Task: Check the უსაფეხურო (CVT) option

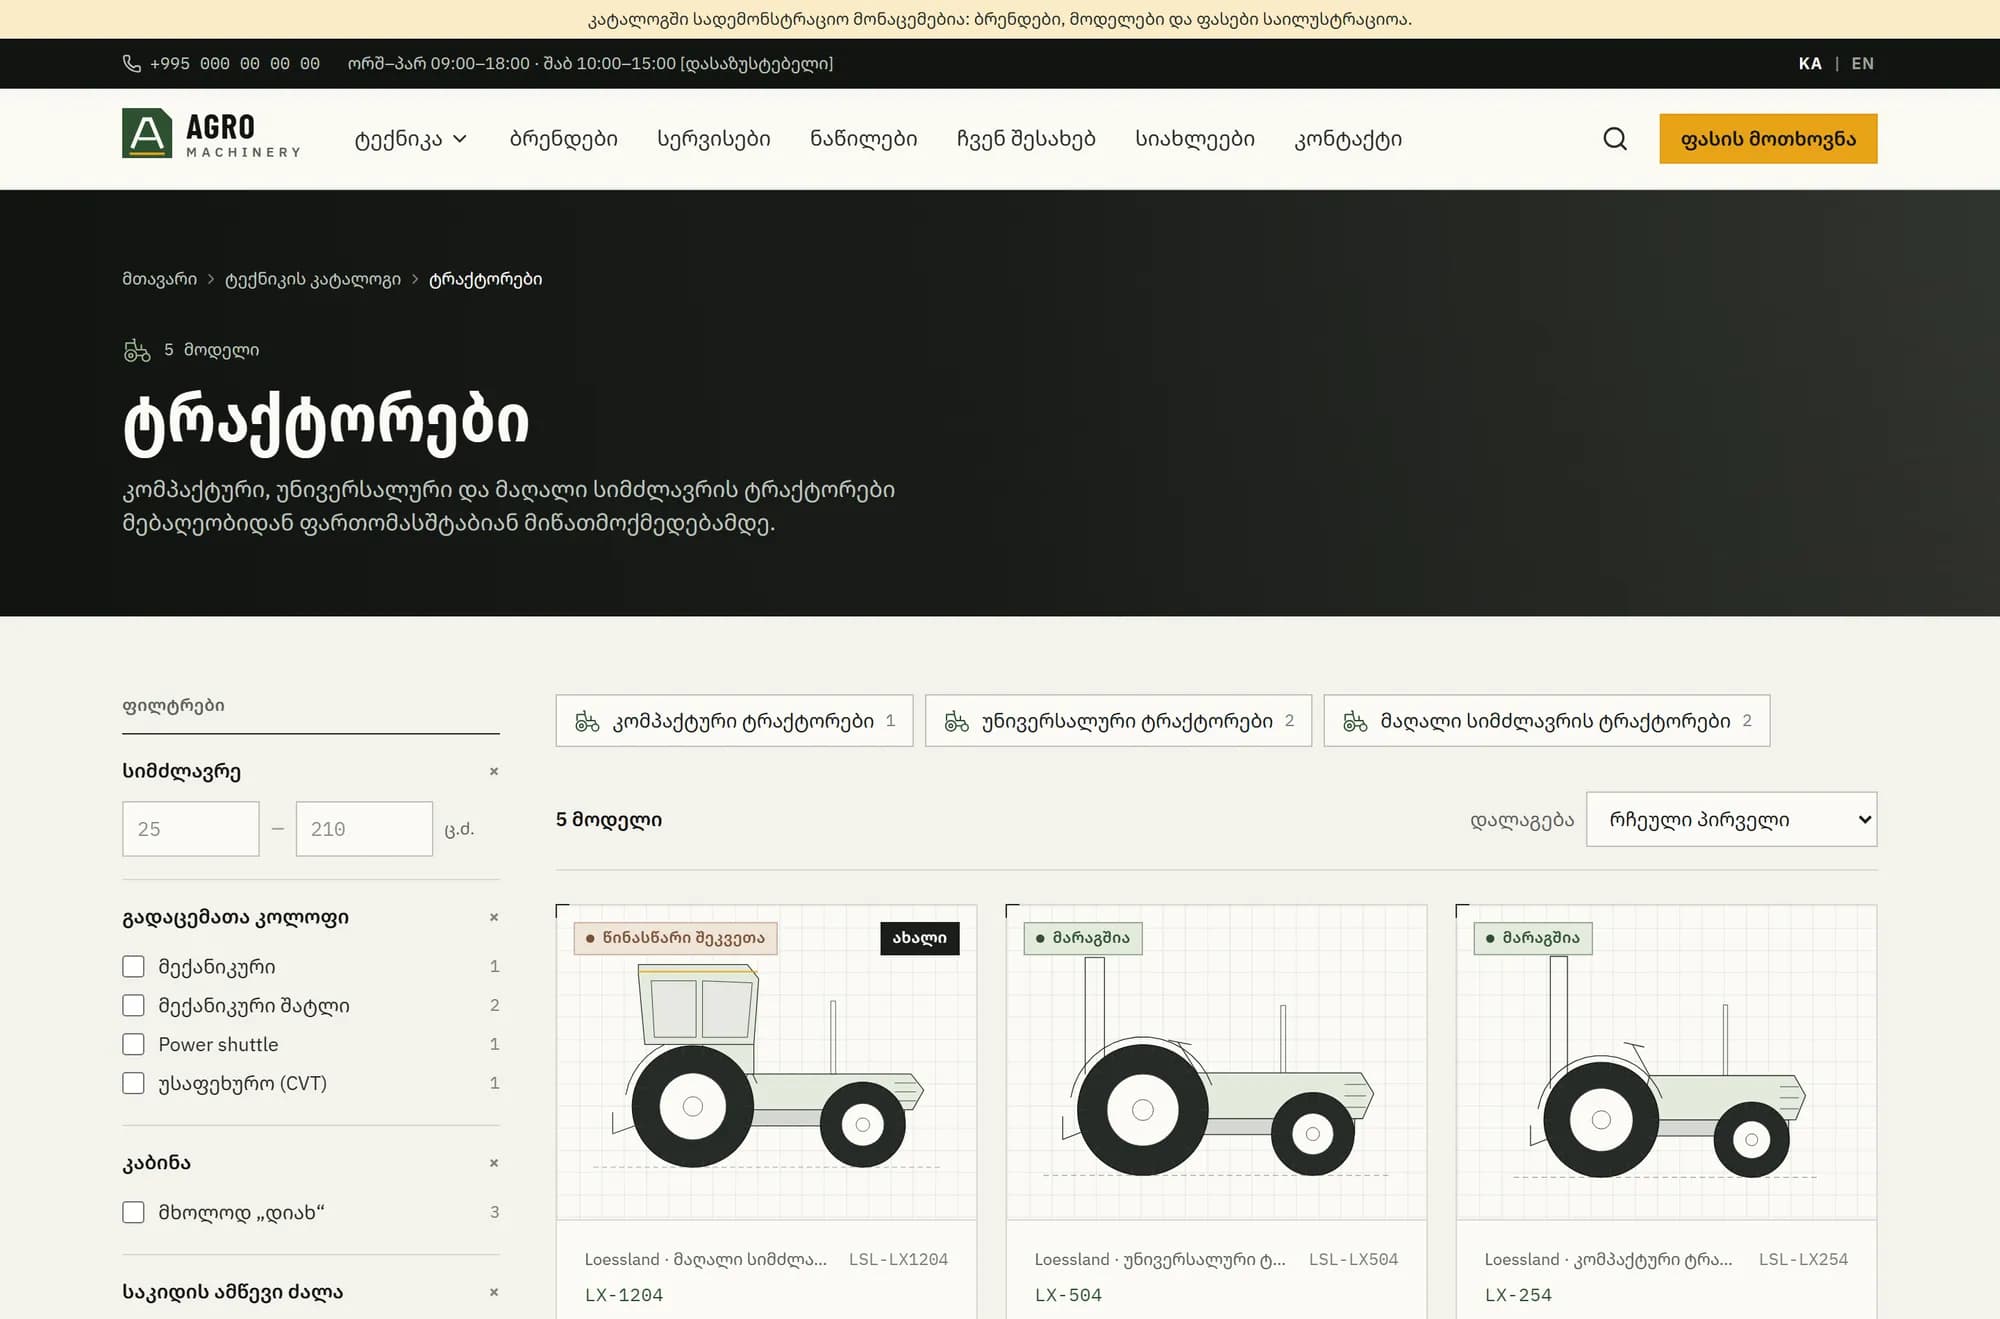Action: pos(133,1083)
